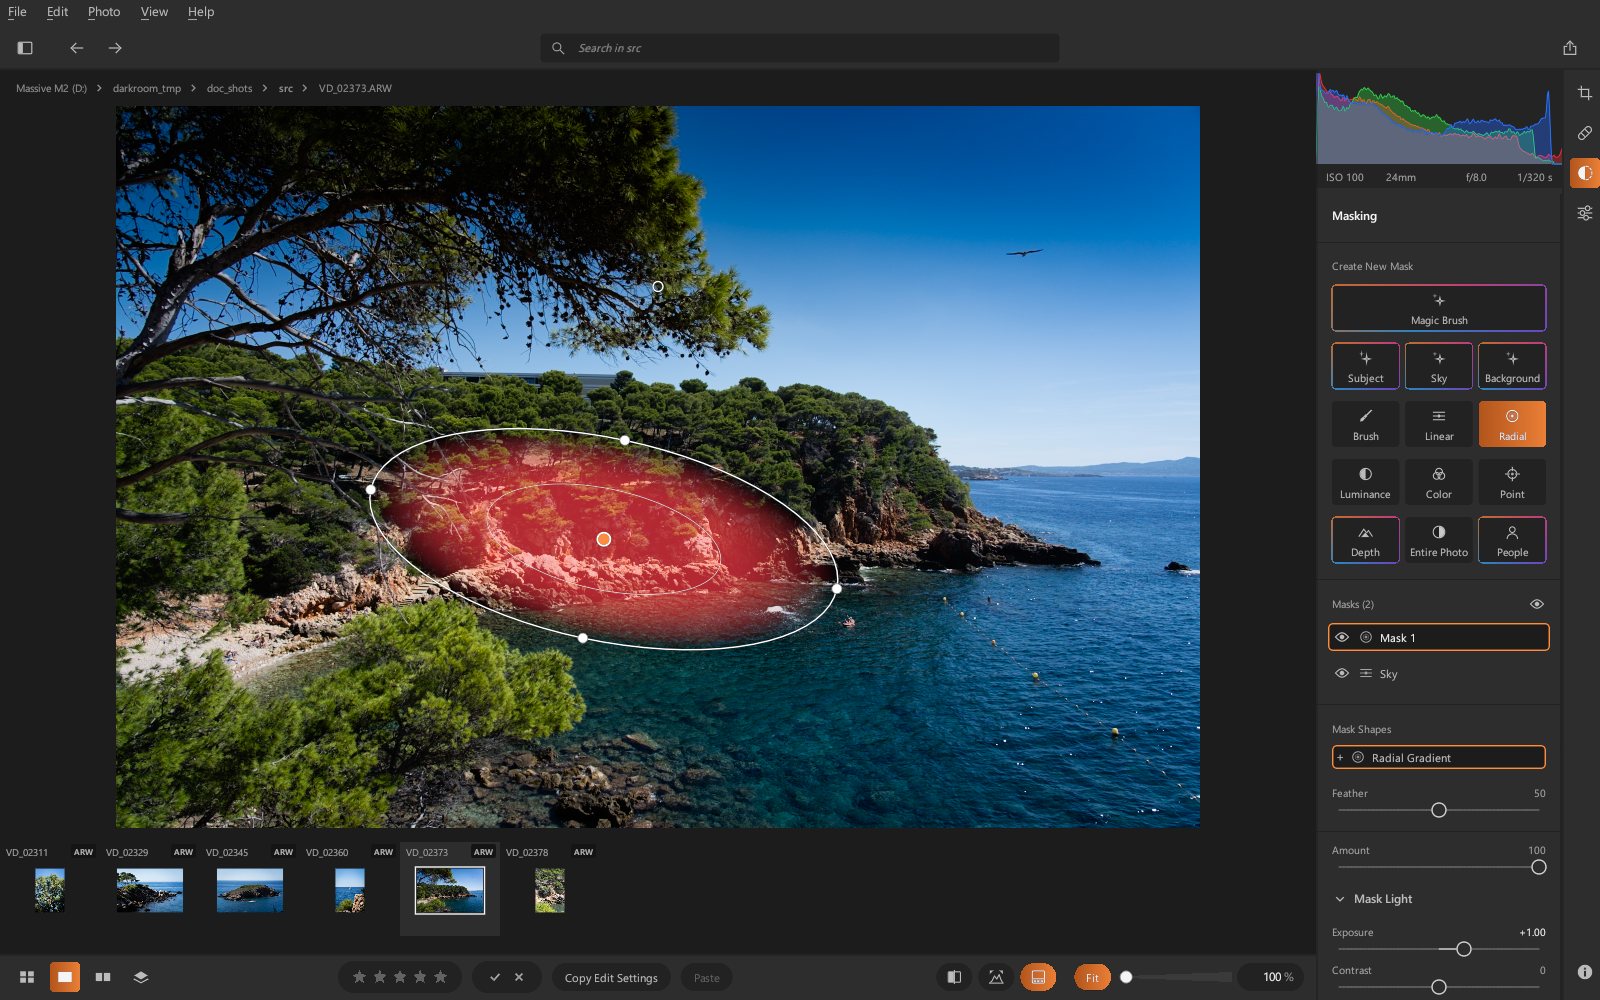Screen dimensions: 1600x1000
Task: Select the Linear gradient mask tool
Action: click(1438, 424)
